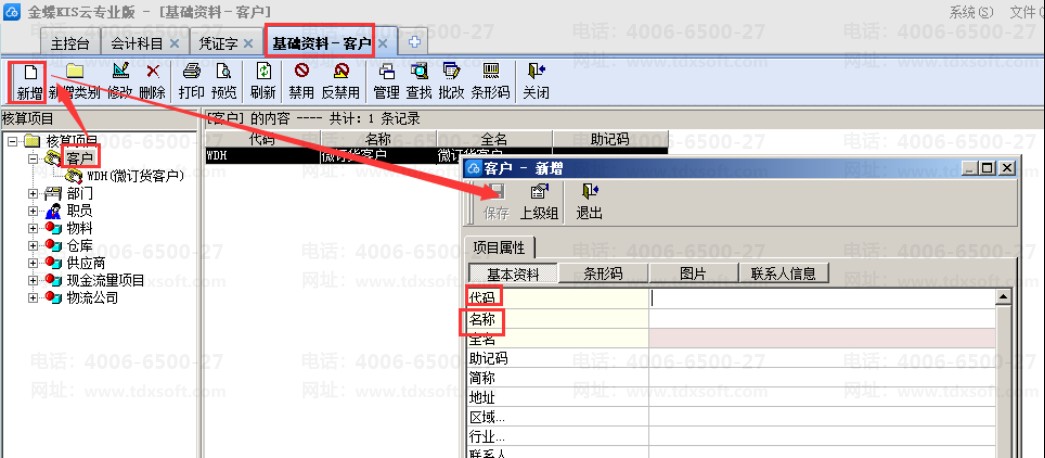Expand the 现金流量项目 tree node

pyautogui.click(x=33, y=280)
